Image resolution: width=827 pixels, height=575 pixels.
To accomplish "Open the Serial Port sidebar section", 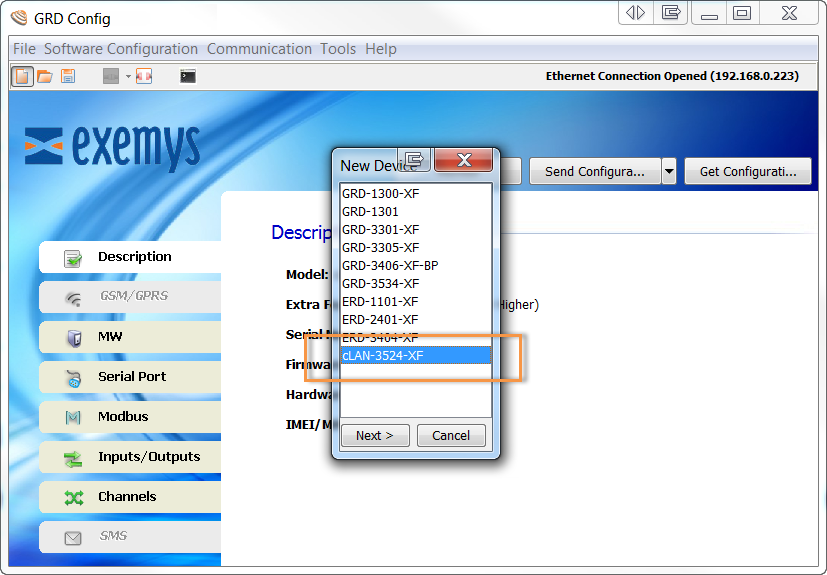I will (130, 377).
